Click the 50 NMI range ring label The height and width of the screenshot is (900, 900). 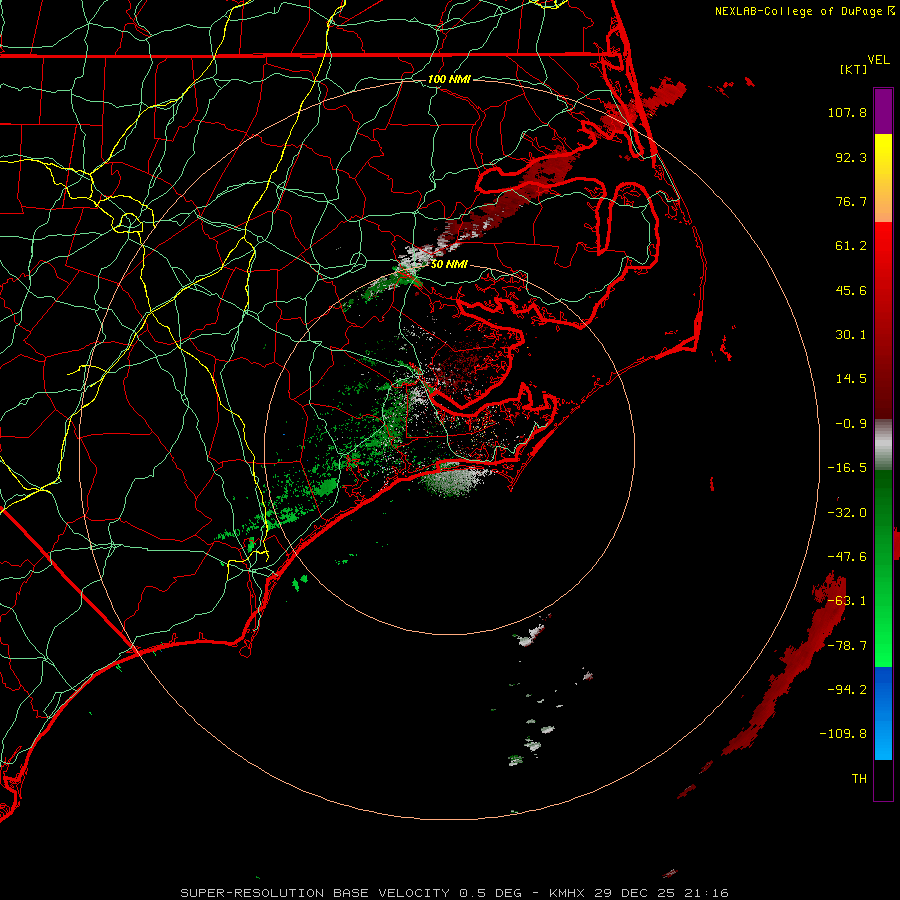[x=449, y=264]
